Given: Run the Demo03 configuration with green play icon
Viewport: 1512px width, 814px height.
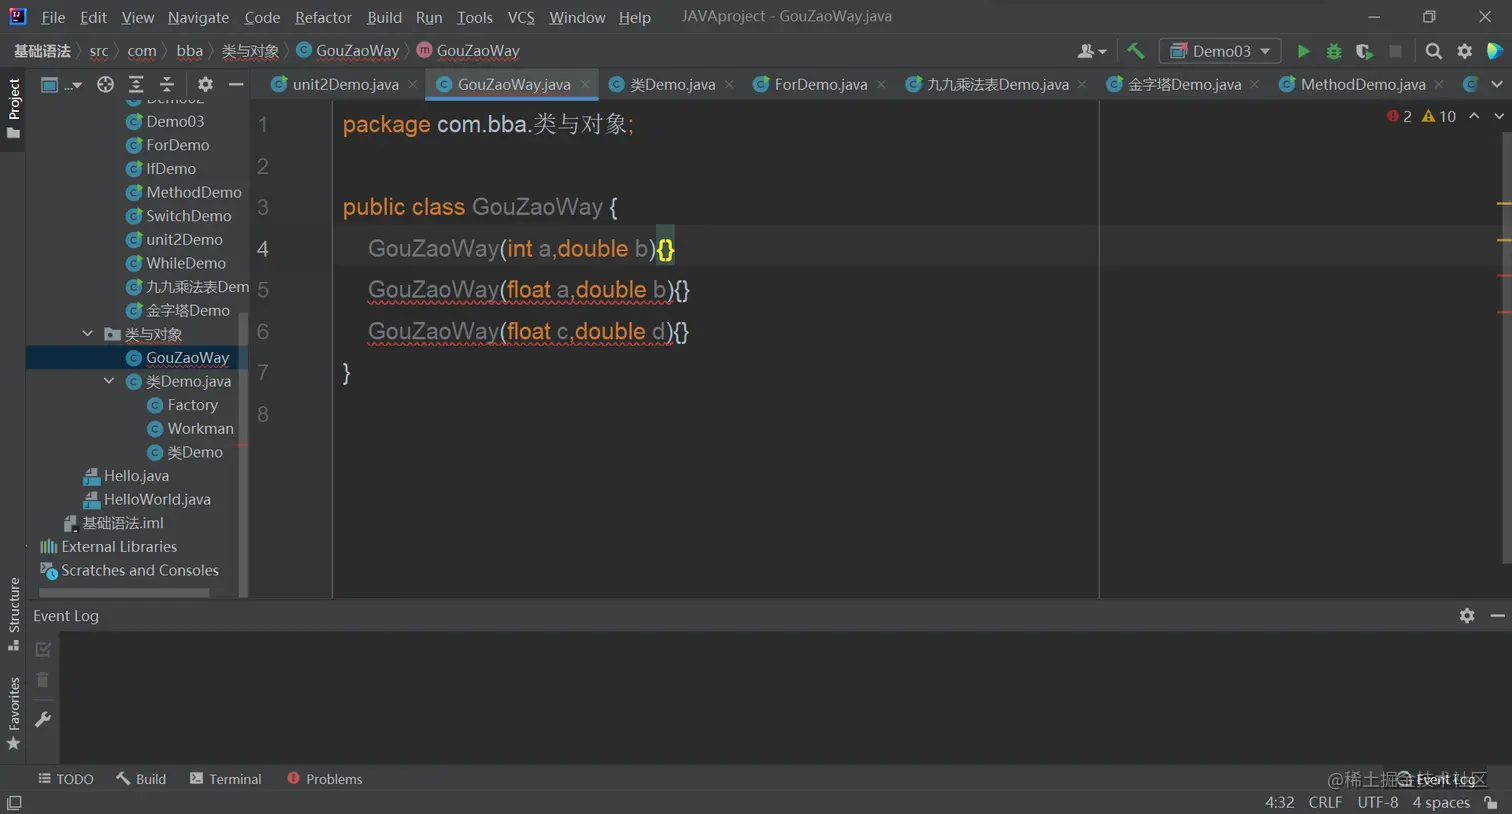Looking at the screenshot, I should click(x=1303, y=51).
